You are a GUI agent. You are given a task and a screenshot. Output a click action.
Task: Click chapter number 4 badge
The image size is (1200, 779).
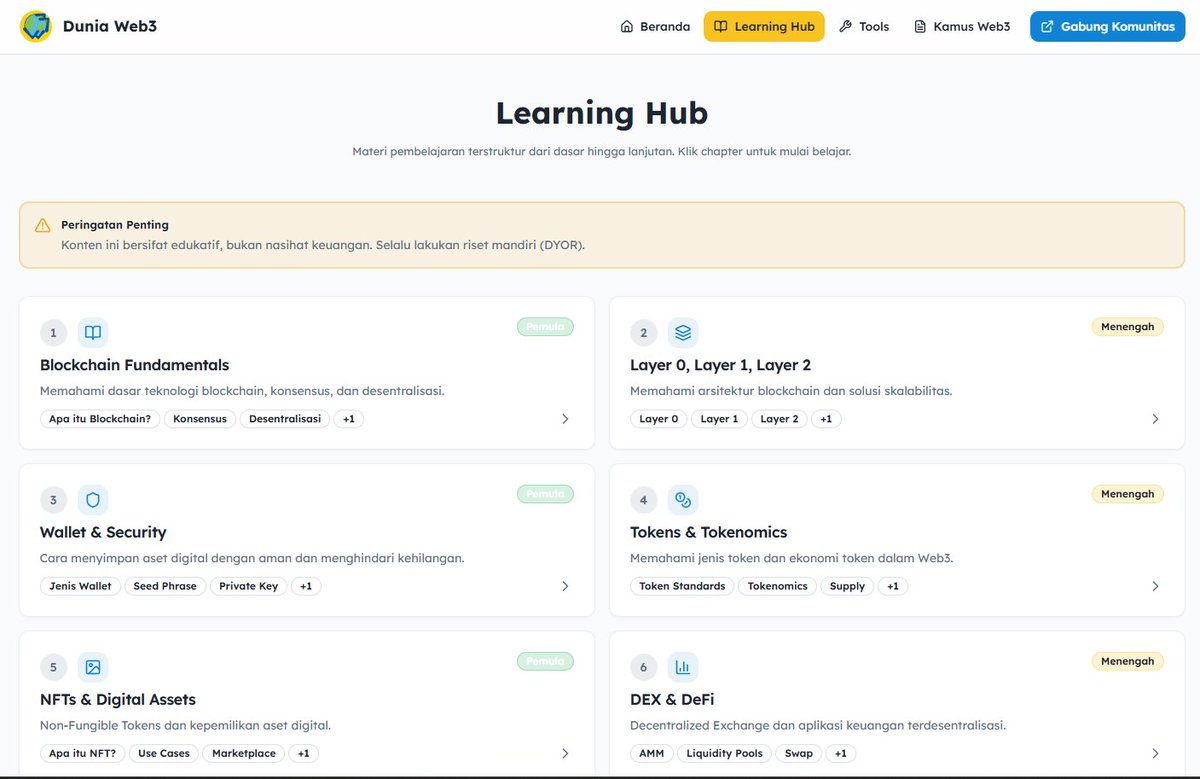pos(643,500)
